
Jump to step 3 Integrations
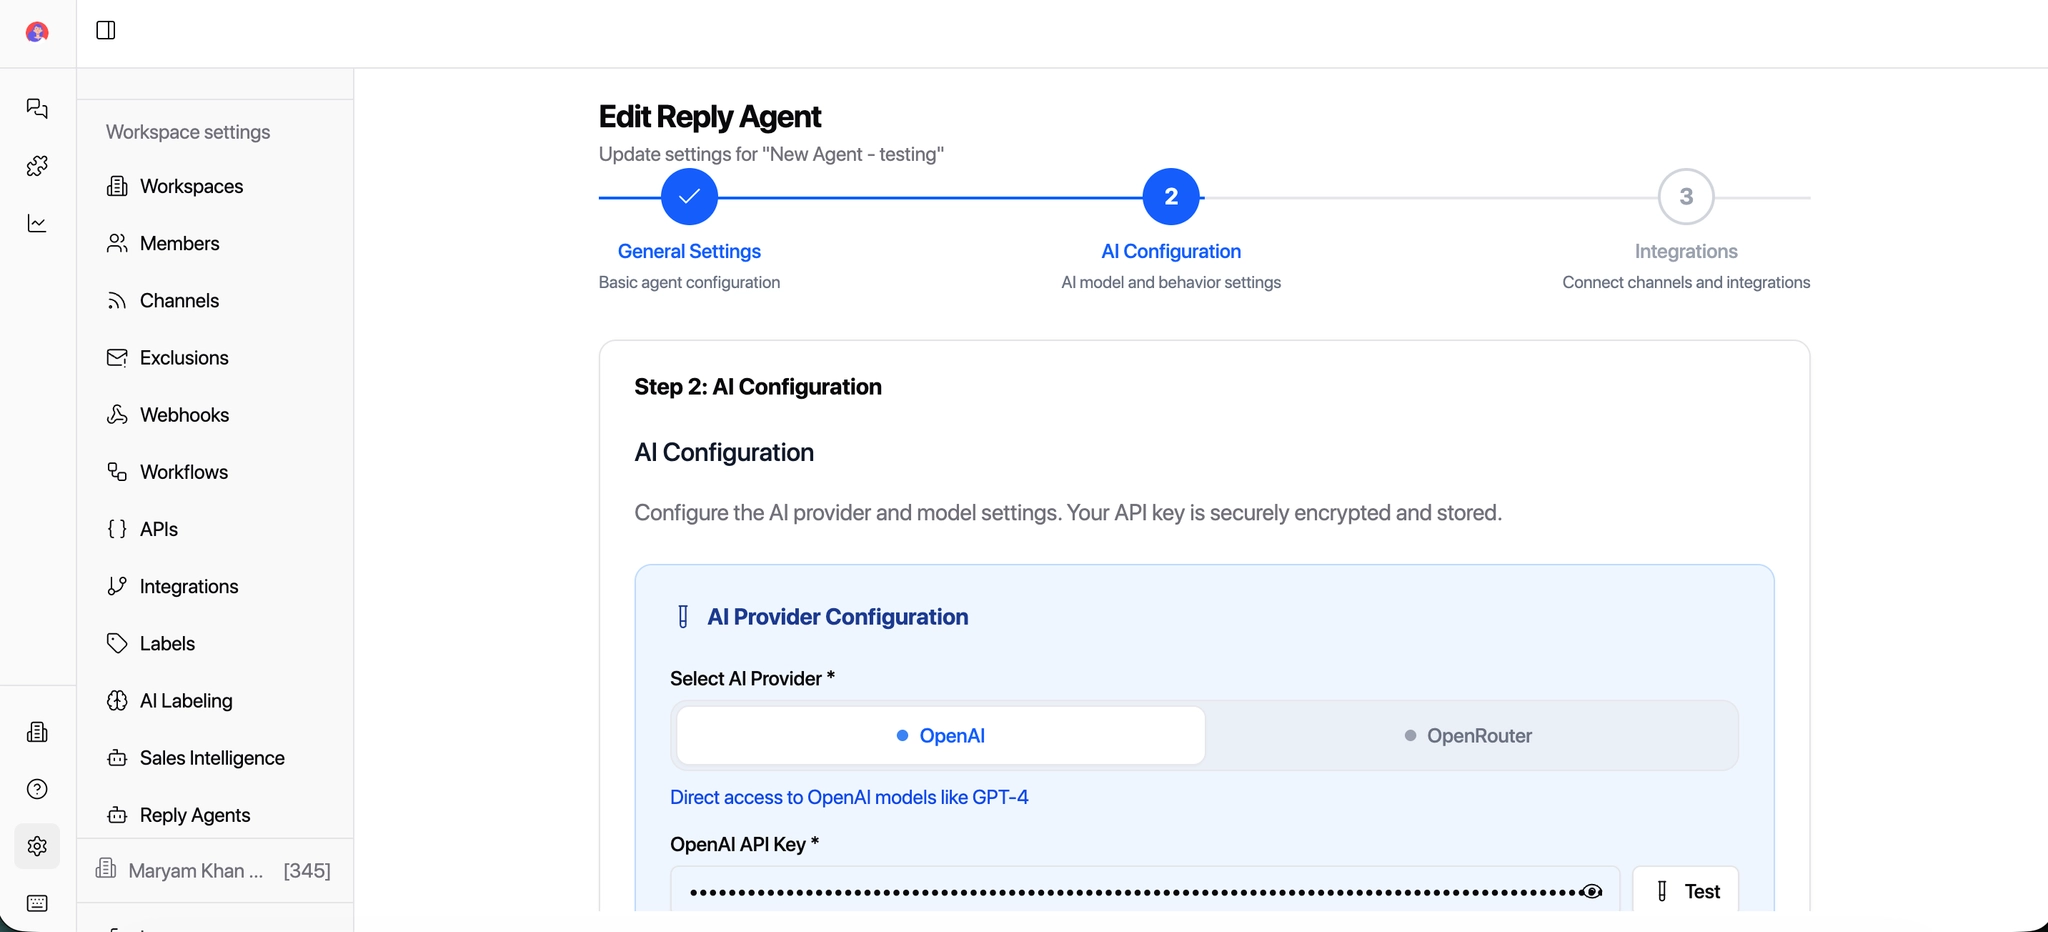click(x=1684, y=197)
